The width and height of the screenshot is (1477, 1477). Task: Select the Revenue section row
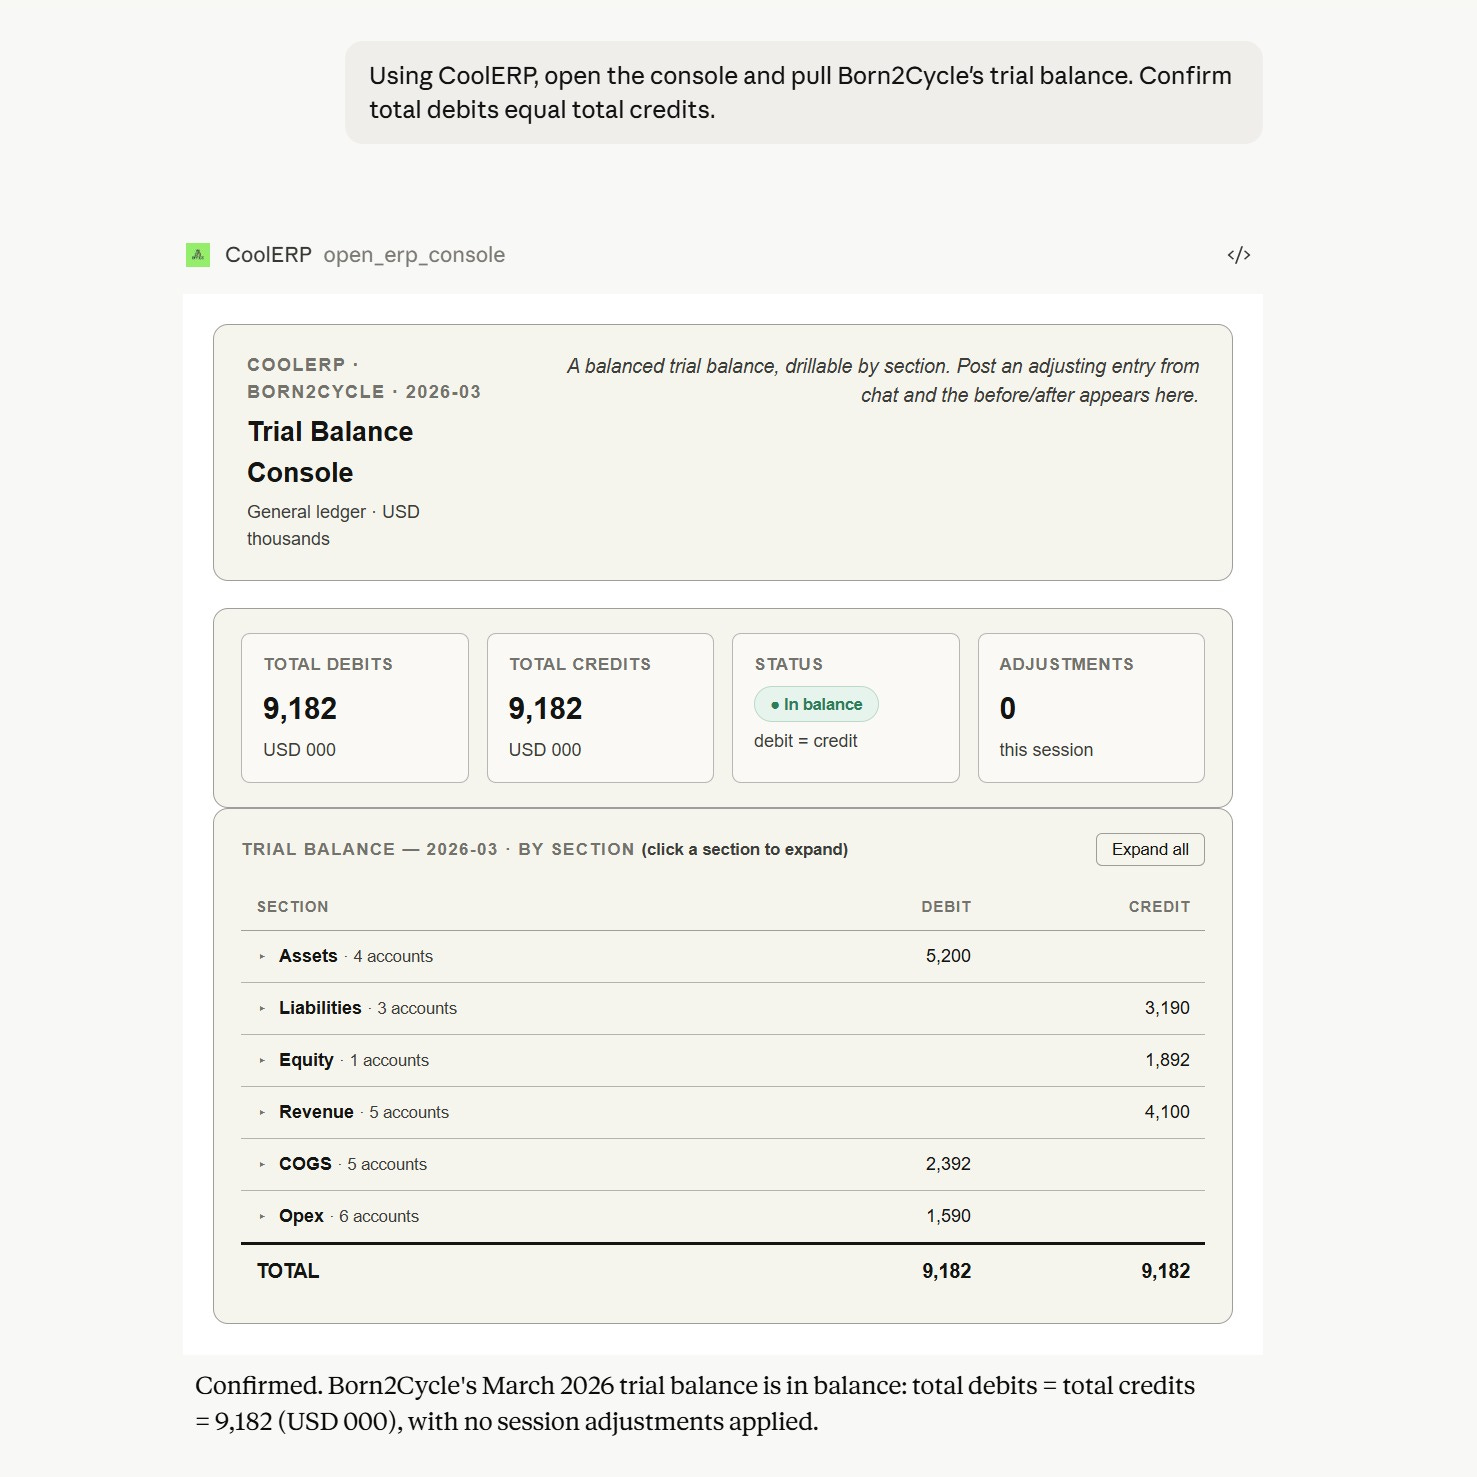(723, 1112)
